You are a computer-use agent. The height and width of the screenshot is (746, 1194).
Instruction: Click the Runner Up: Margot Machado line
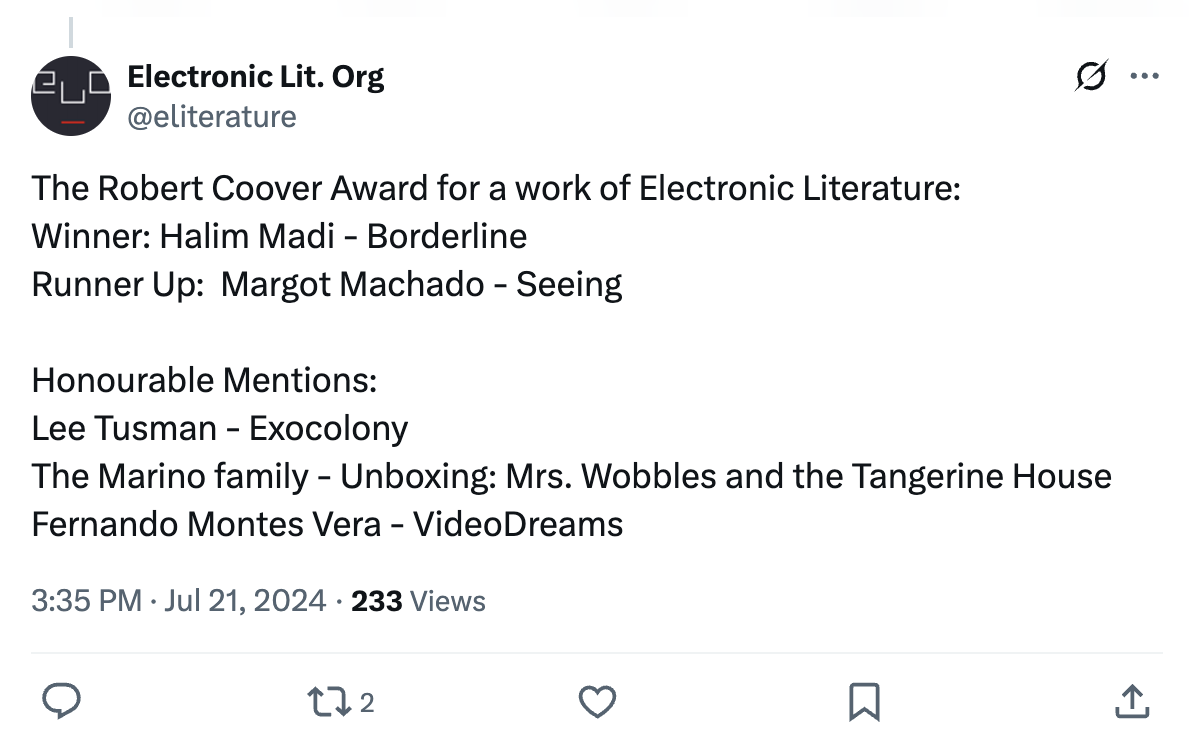pyautogui.click(x=327, y=284)
